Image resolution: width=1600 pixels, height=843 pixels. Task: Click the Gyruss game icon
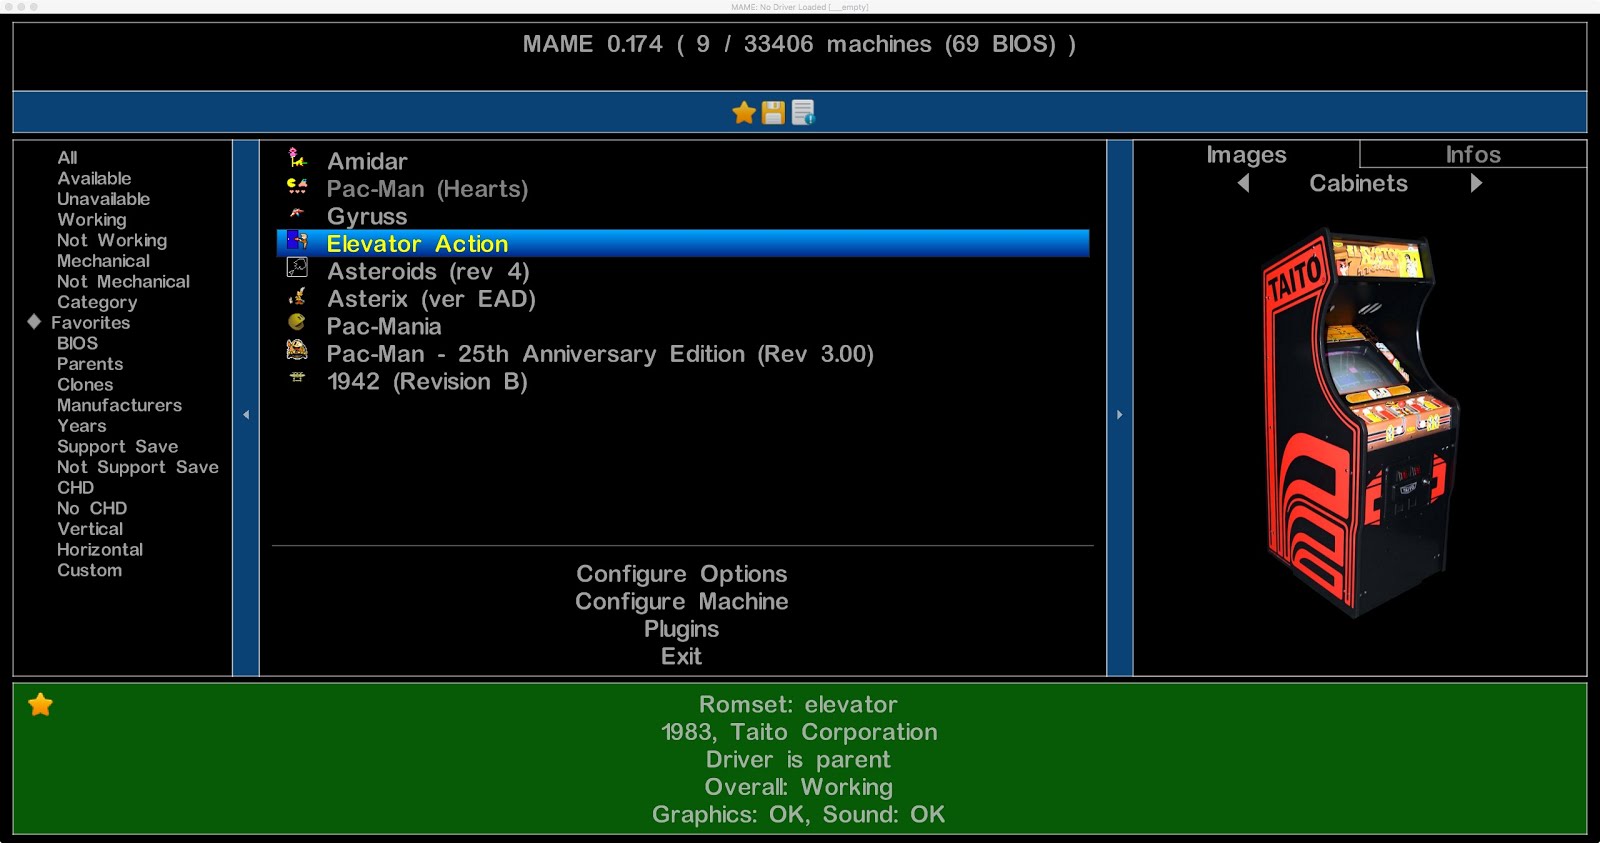pos(297,213)
